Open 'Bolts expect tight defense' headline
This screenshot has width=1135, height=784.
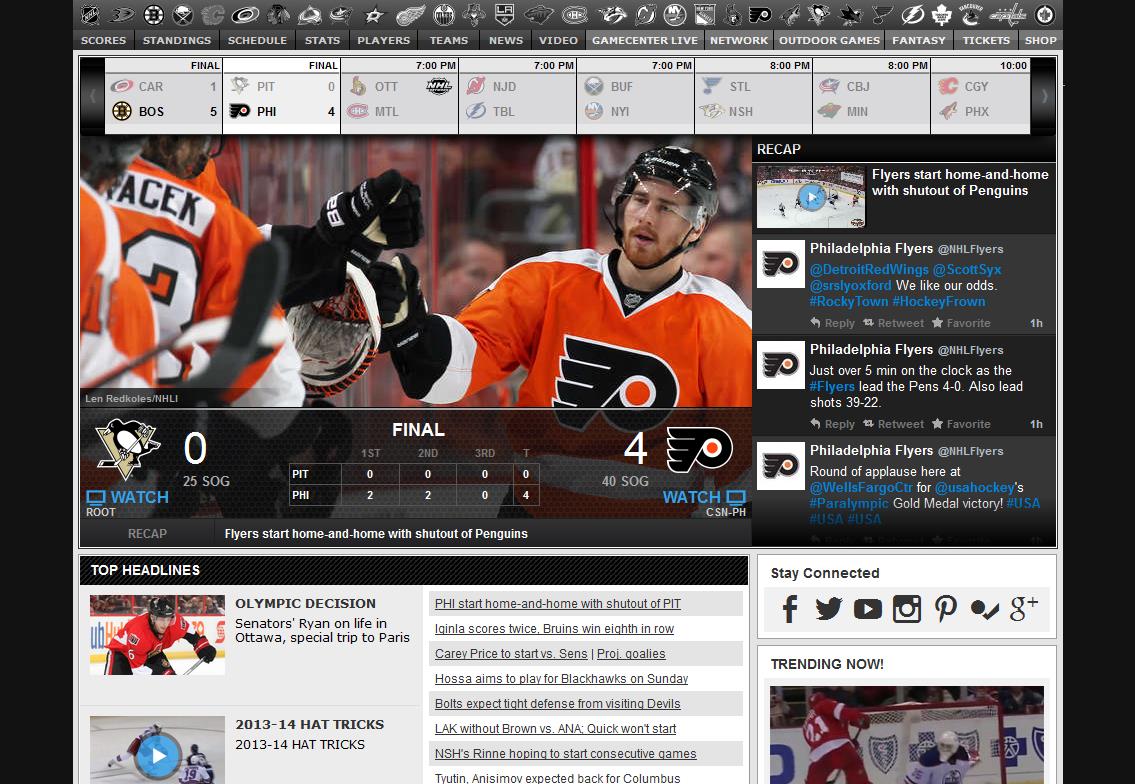[557, 704]
